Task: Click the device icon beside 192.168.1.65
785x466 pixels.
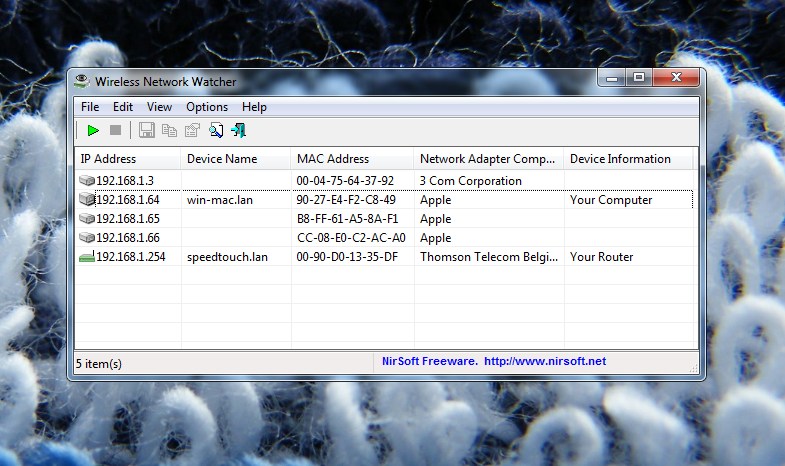Action: (x=87, y=219)
